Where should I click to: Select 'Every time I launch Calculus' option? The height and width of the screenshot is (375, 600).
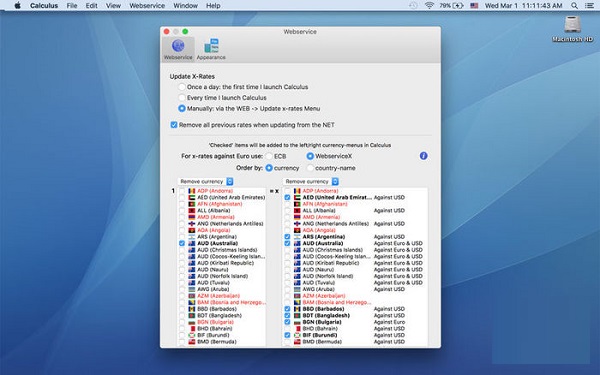pyautogui.click(x=182, y=98)
